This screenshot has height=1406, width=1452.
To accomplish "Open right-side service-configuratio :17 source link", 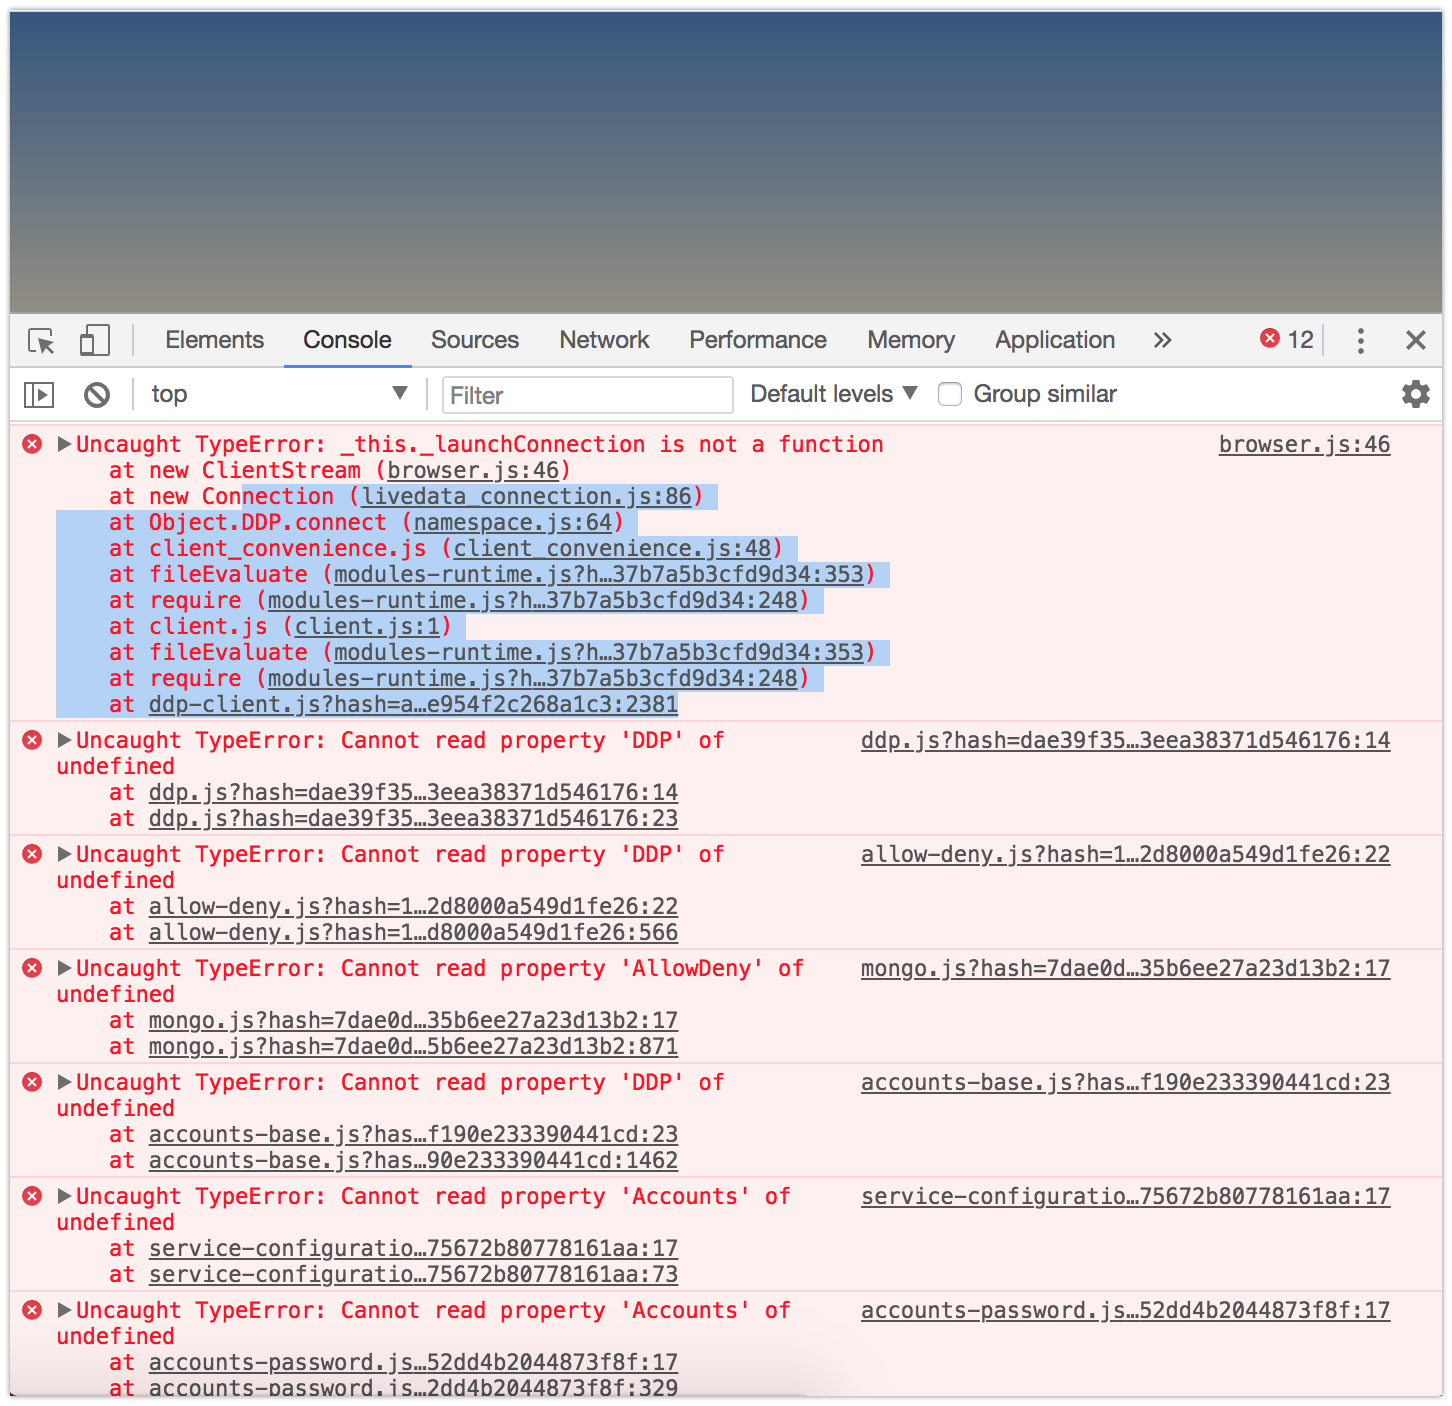I will [x=1125, y=1196].
